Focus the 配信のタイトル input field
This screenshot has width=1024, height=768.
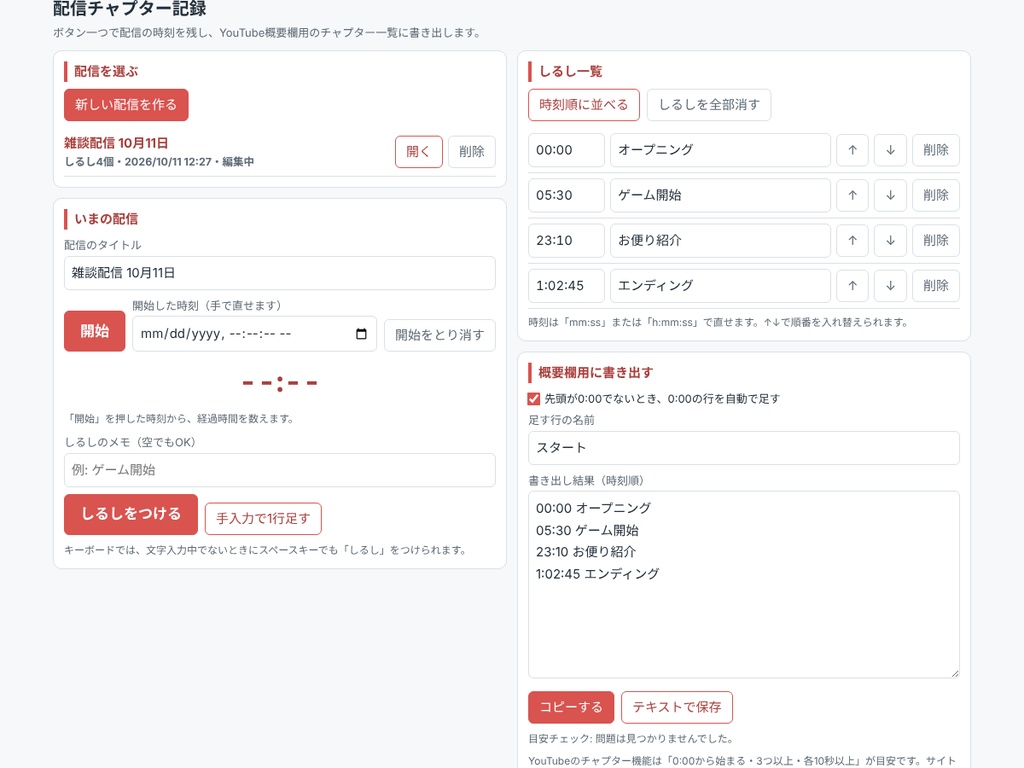point(280,273)
